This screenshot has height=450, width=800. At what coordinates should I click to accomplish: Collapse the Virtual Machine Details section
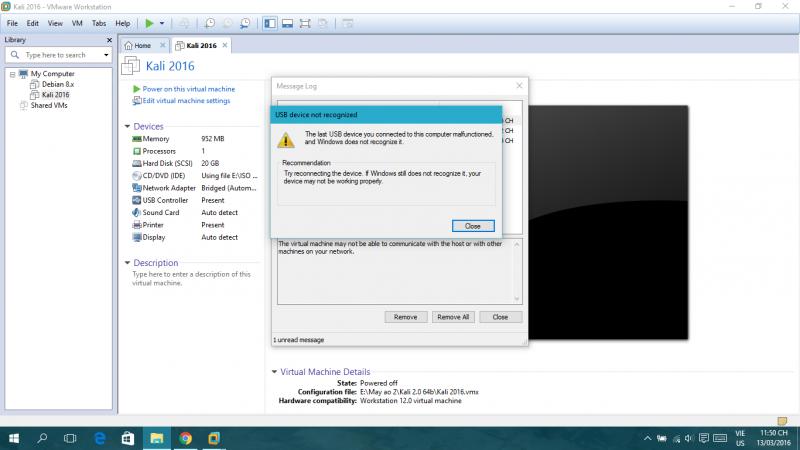pyautogui.click(x=274, y=372)
